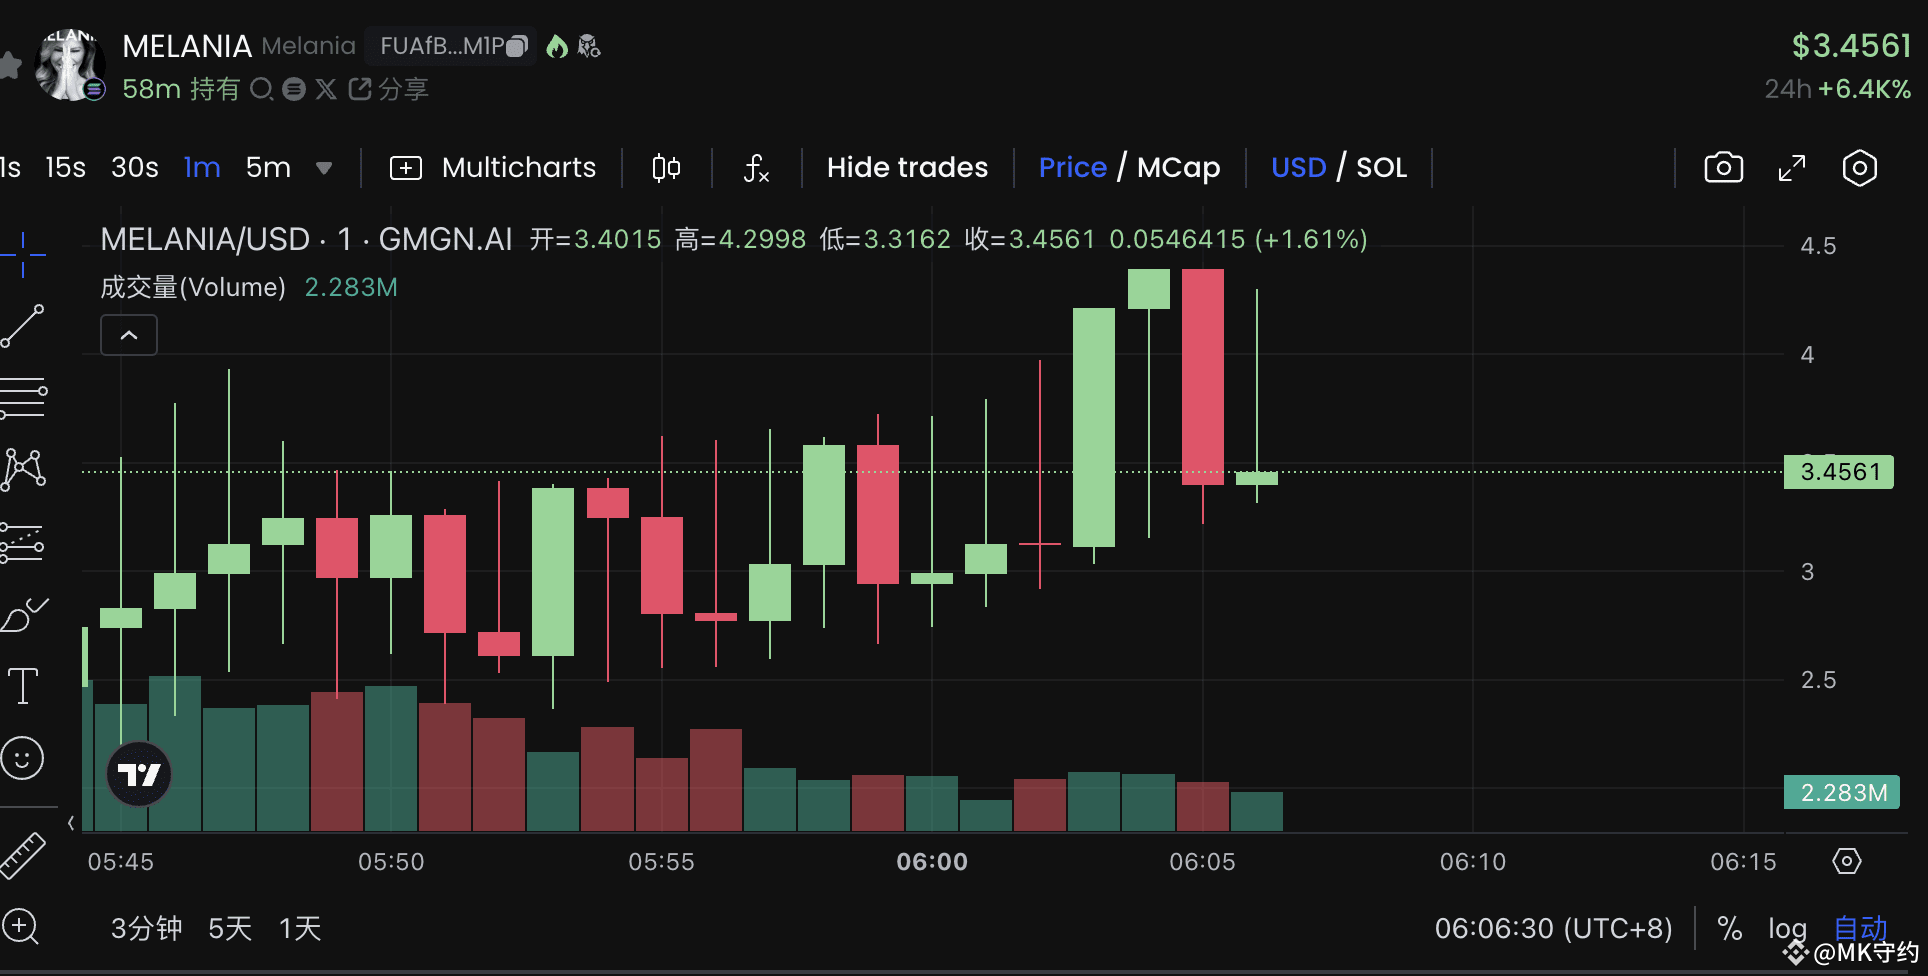The height and width of the screenshot is (976, 1928).
Task: Select the horizontal lines Fibonacci tool
Action: pos(23,397)
